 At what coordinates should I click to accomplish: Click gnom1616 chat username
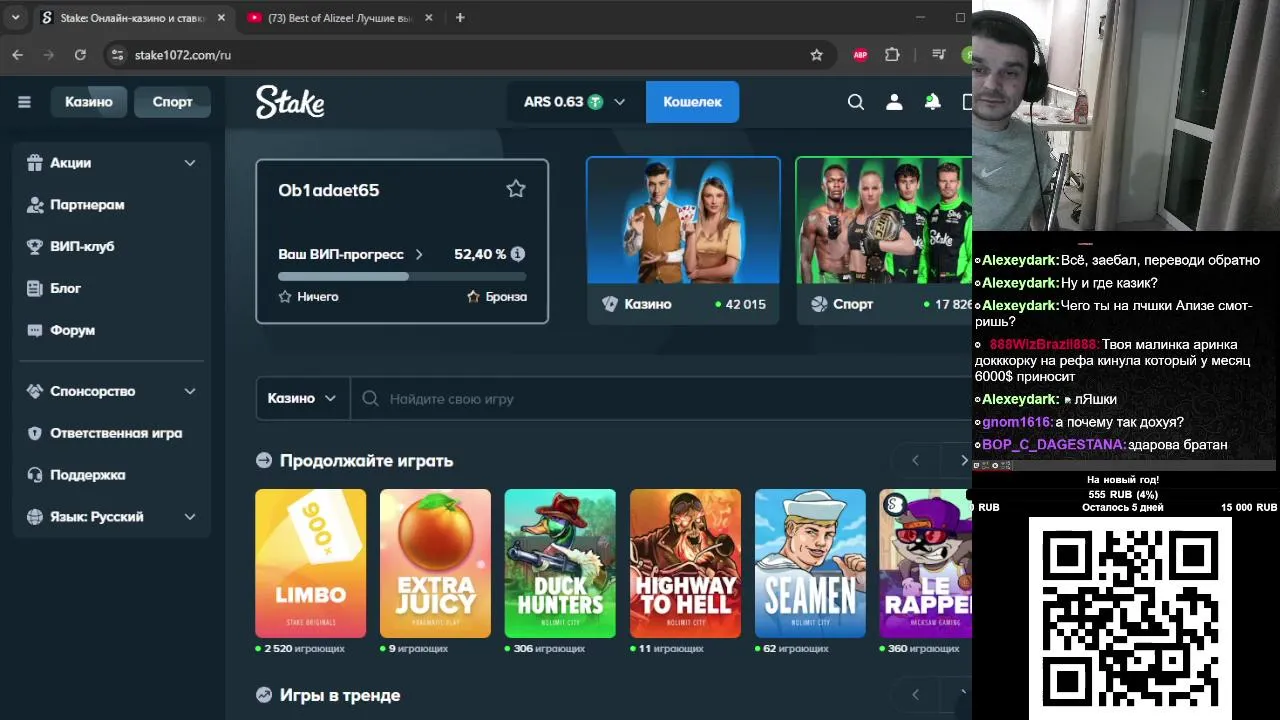pos(1017,422)
